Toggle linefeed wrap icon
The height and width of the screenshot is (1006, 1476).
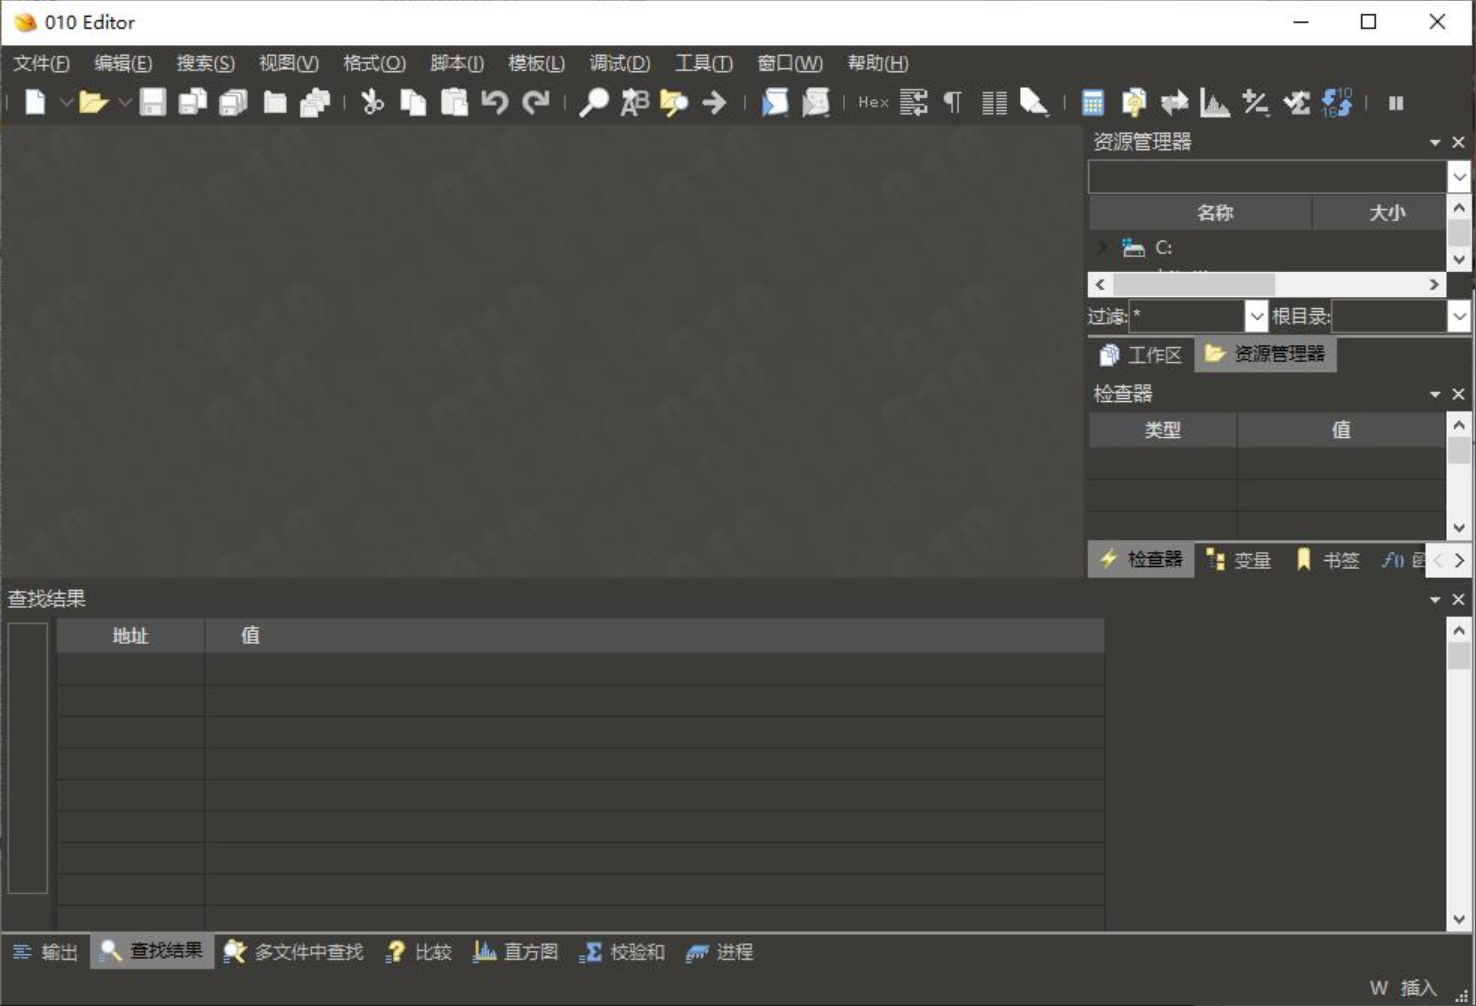point(913,102)
